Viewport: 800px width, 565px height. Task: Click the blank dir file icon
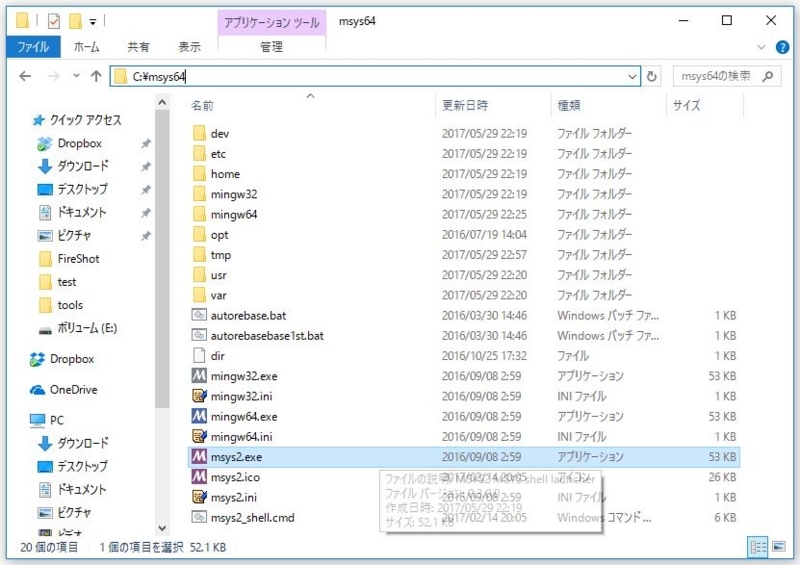[199, 355]
